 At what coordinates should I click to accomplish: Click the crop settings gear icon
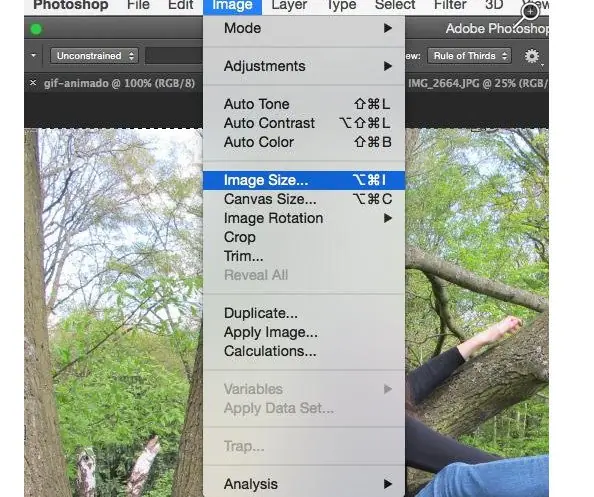tap(531, 56)
